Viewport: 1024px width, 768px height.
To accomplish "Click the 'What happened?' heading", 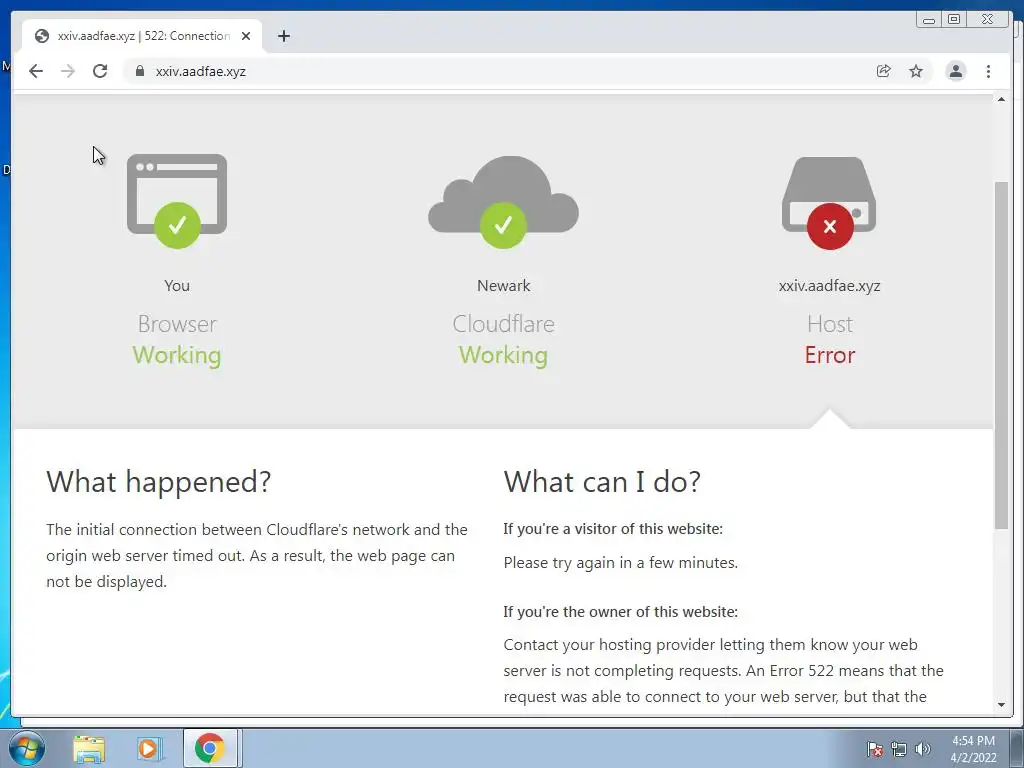I will [x=159, y=483].
